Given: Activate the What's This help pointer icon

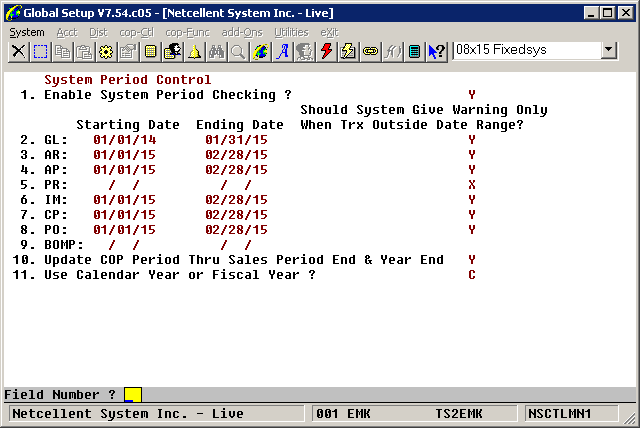Looking at the screenshot, I should pyautogui.click(x=436, y=51).
